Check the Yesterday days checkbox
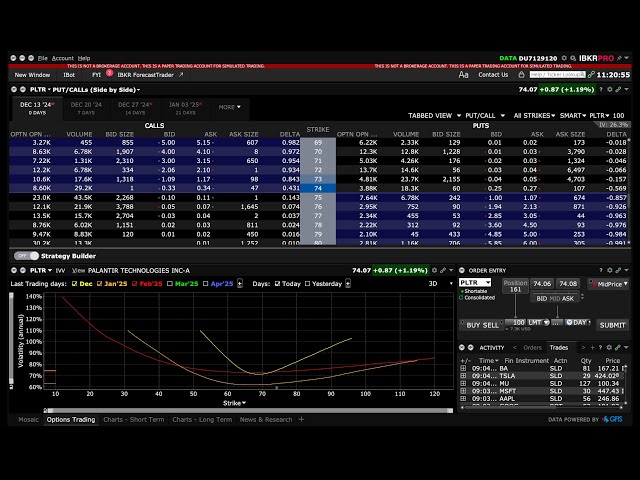 click(307, 284)
